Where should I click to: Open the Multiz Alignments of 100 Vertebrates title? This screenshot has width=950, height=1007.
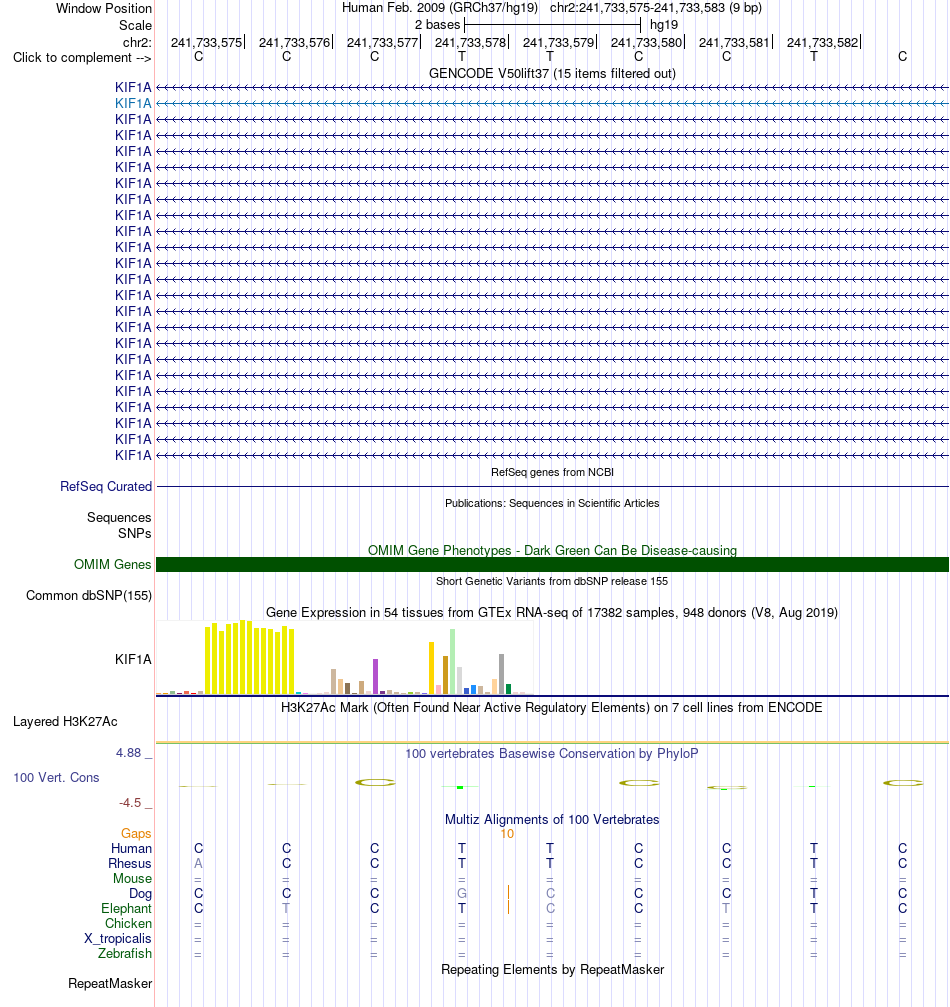tap(552, 819)
